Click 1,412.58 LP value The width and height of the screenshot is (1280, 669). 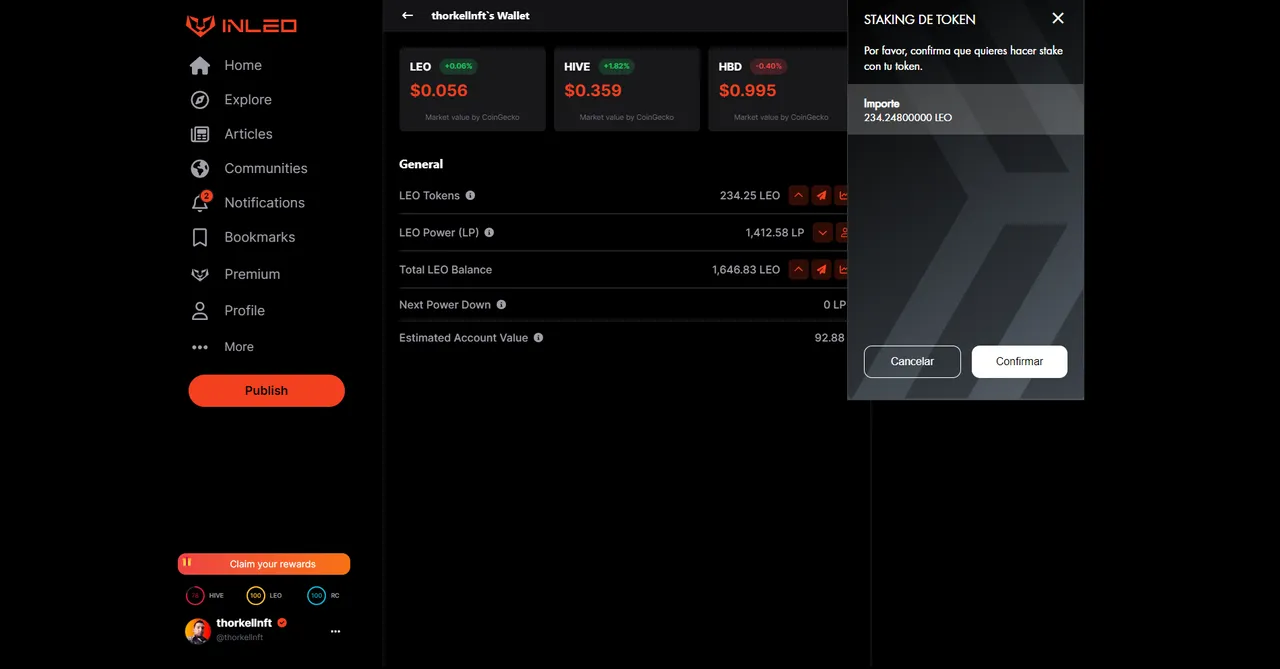coord(775,233)
